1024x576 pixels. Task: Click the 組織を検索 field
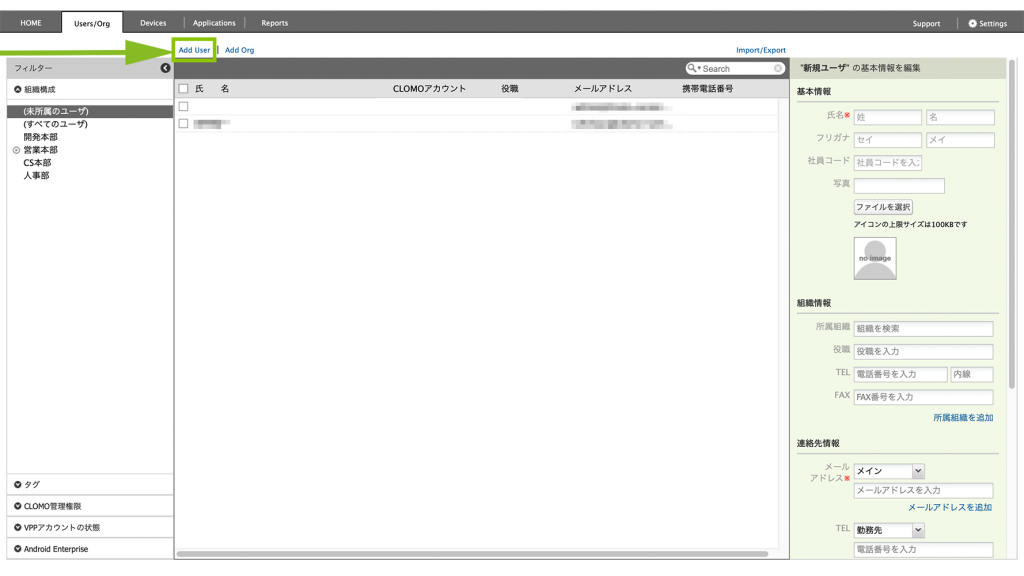point(923,328)
